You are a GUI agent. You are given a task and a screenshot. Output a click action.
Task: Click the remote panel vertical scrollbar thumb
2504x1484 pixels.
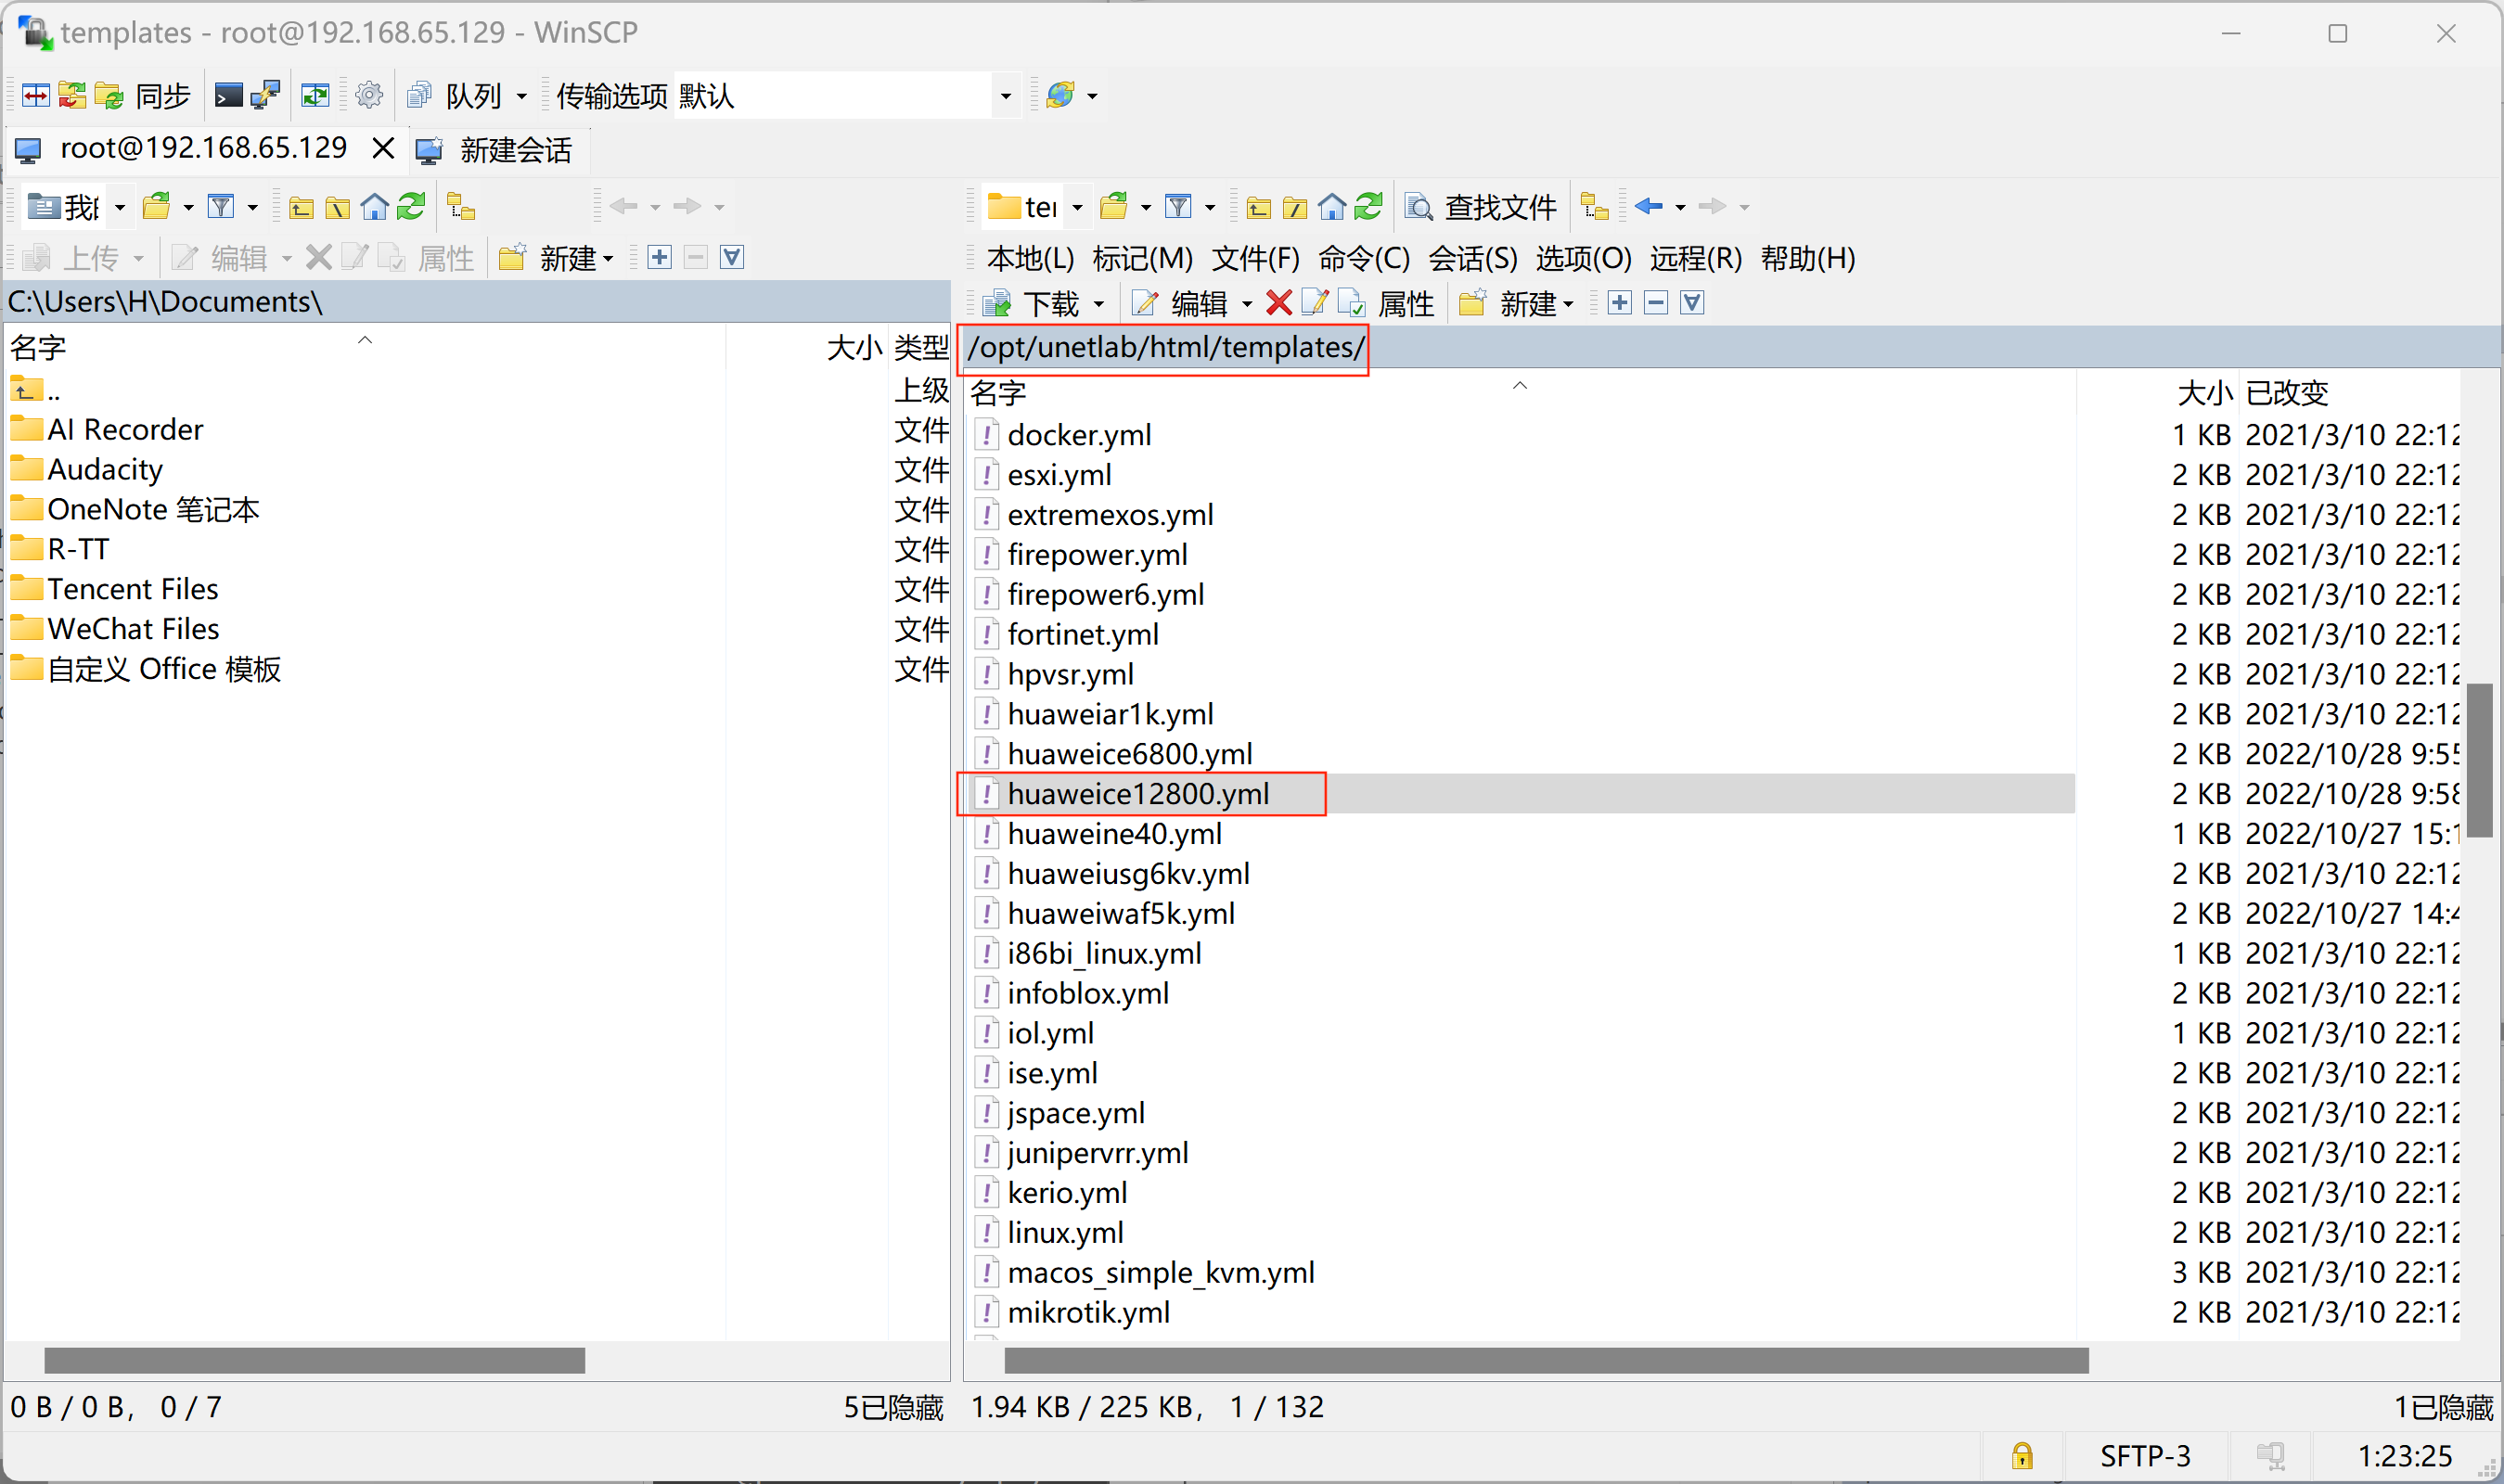(x=2479, y=761)
